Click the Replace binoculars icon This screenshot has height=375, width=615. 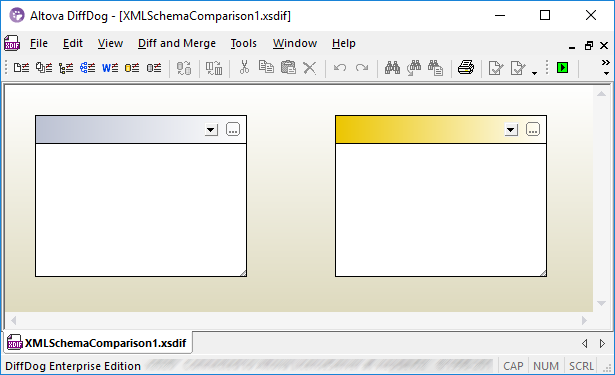pos(435,67)
